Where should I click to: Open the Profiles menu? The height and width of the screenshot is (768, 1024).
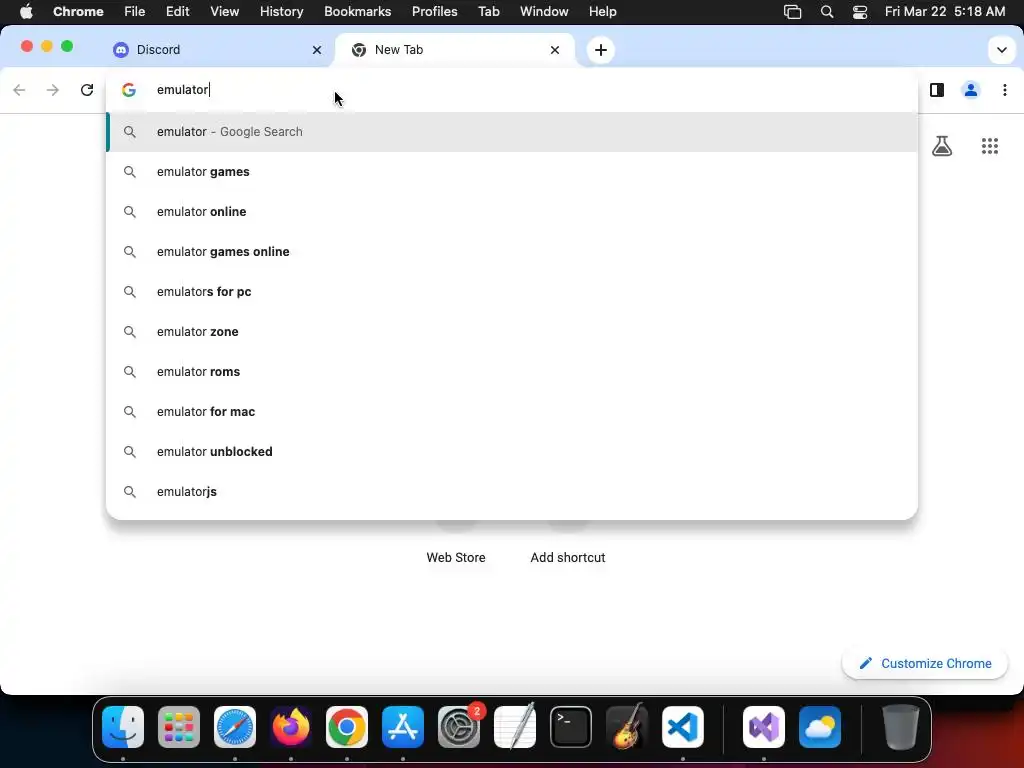(434, 12)
